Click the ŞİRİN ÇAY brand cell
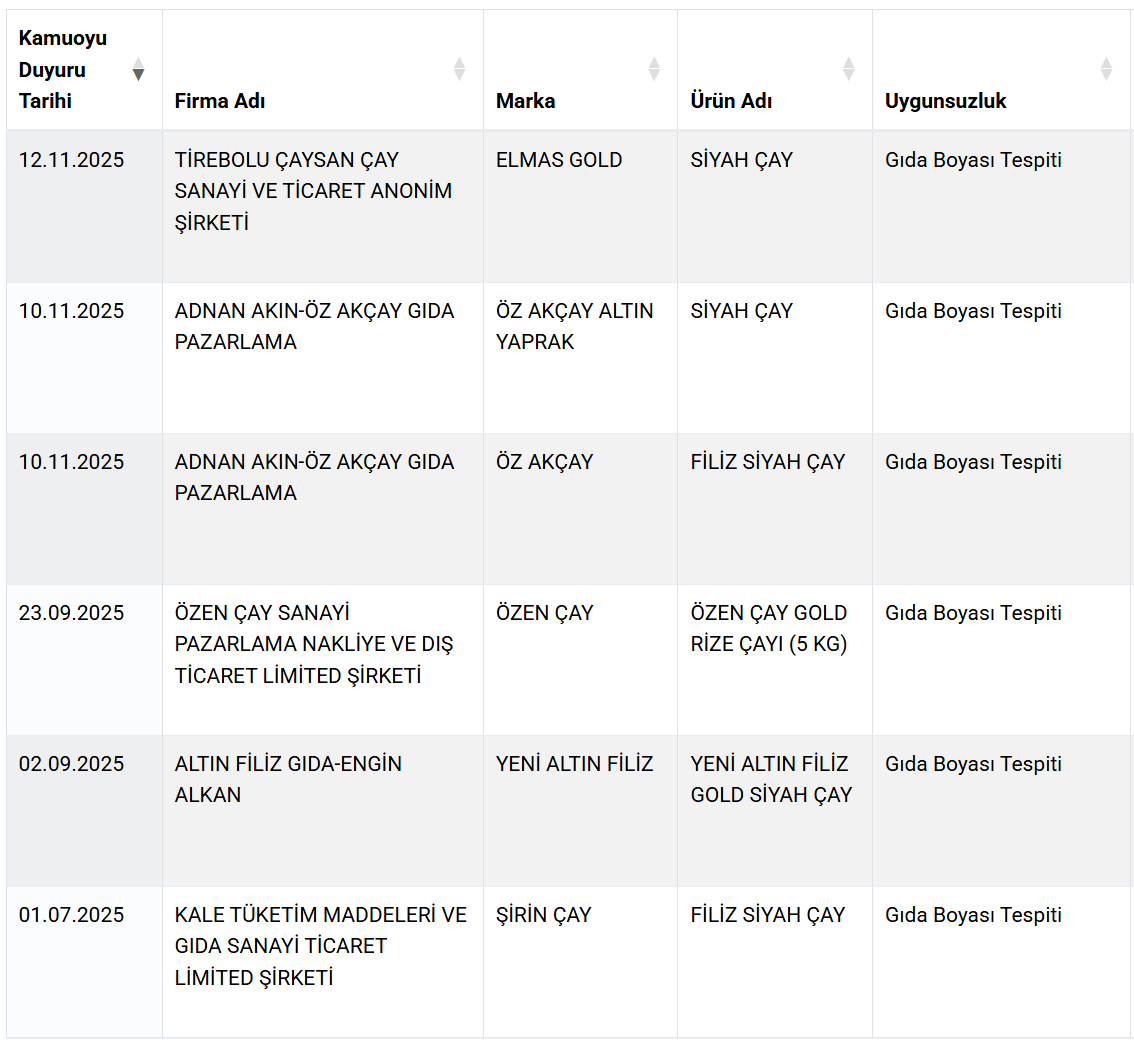This screenshot has height=1044, width=1134. point(543,915)
